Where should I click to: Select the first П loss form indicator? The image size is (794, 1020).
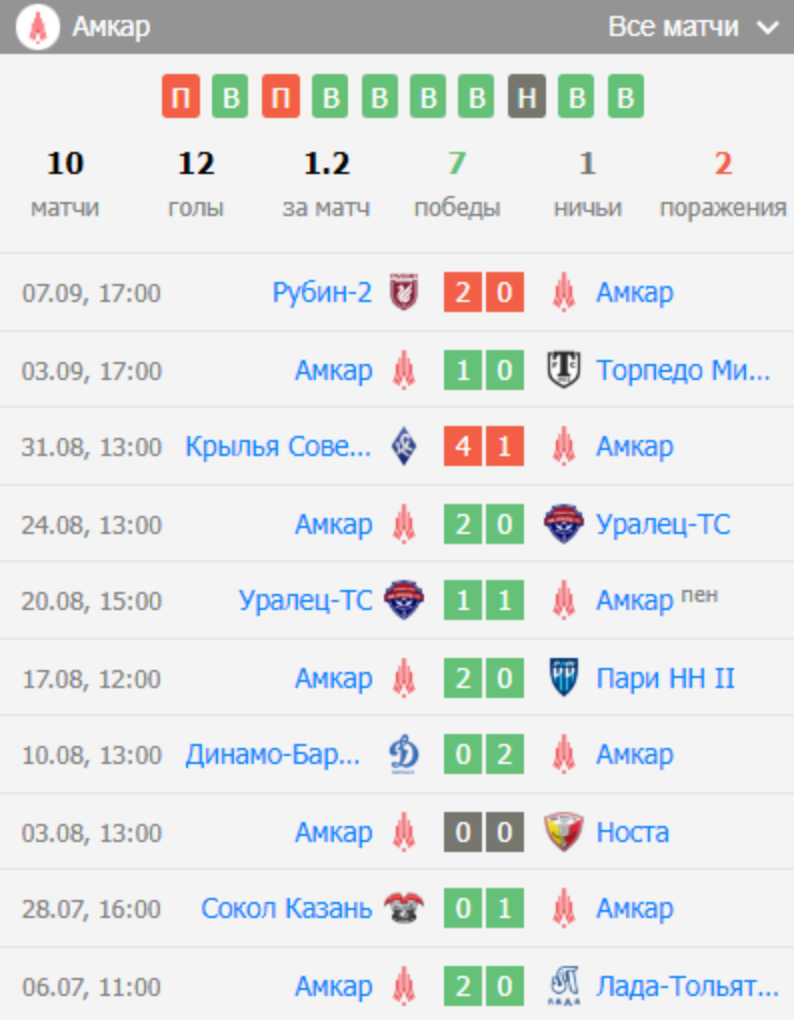tap(180, 97)
